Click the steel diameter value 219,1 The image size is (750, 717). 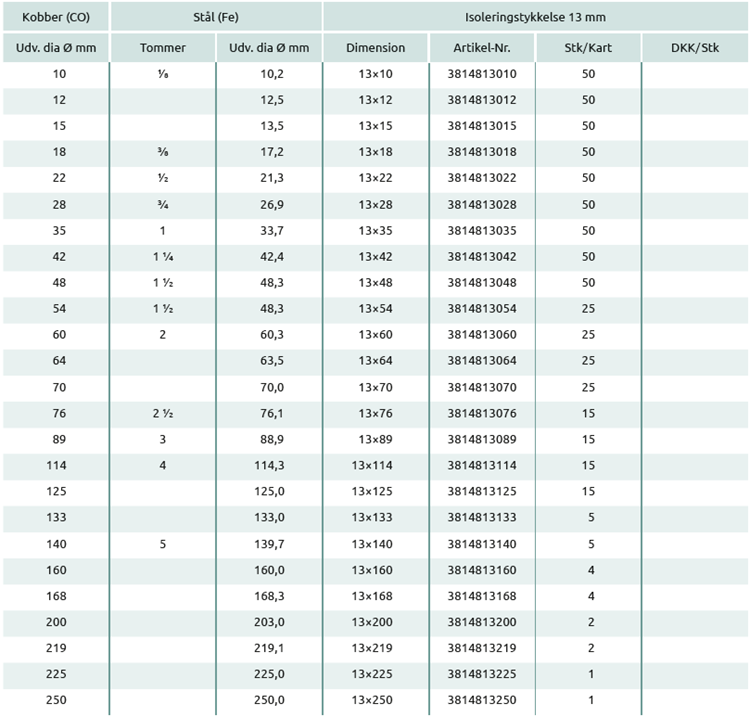(269, 648)
